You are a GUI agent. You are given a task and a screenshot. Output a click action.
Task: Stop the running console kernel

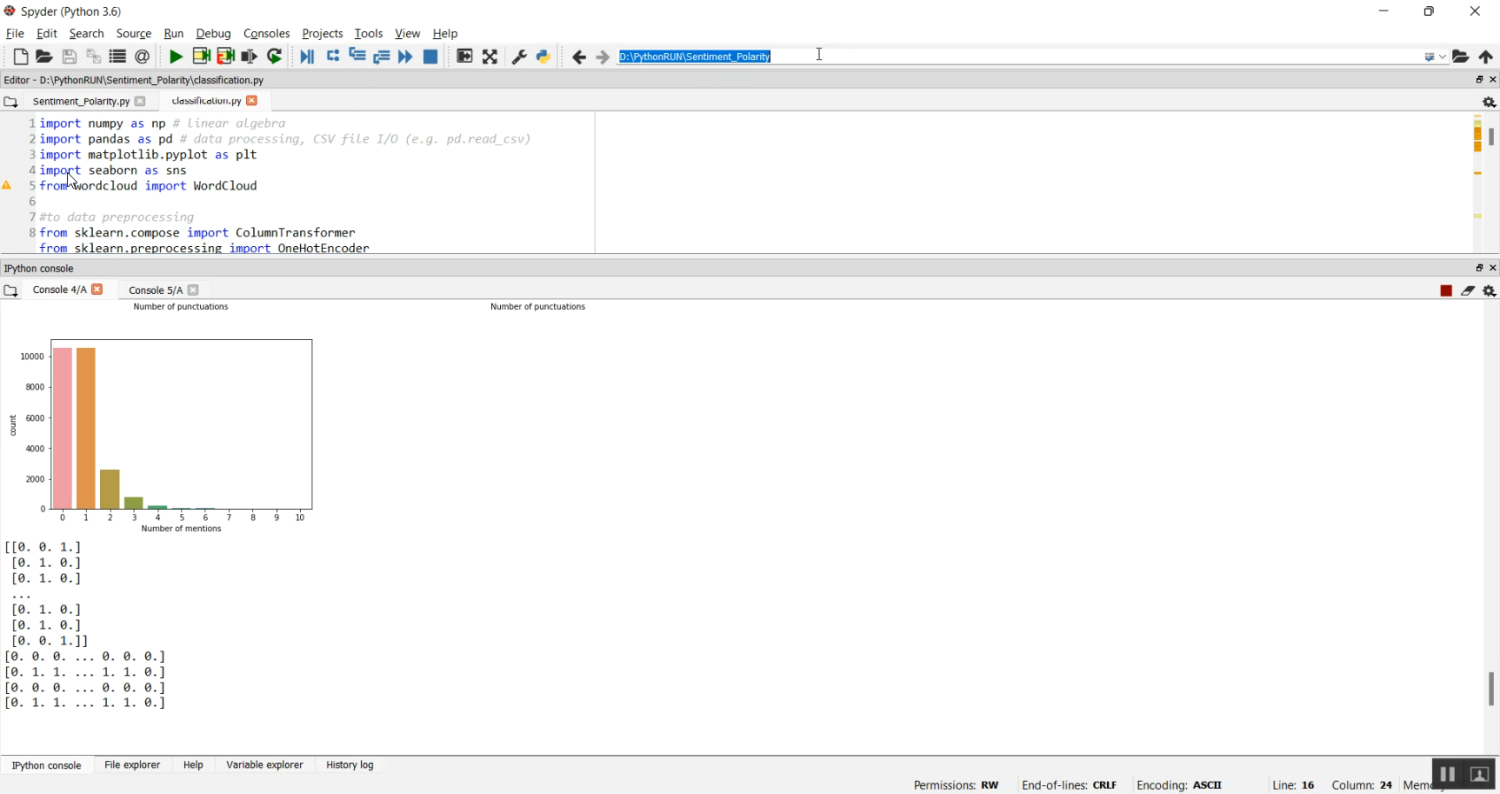[x=1446, y=291]
